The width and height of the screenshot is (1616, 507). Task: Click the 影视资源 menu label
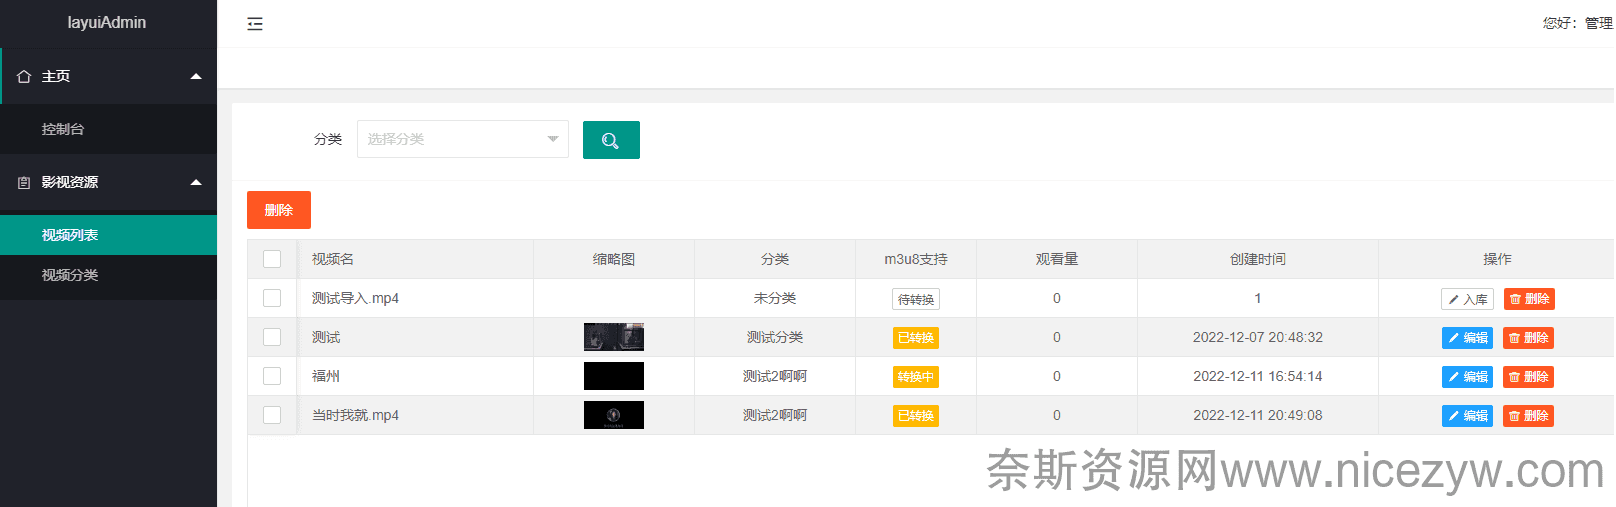coord(70,183)
